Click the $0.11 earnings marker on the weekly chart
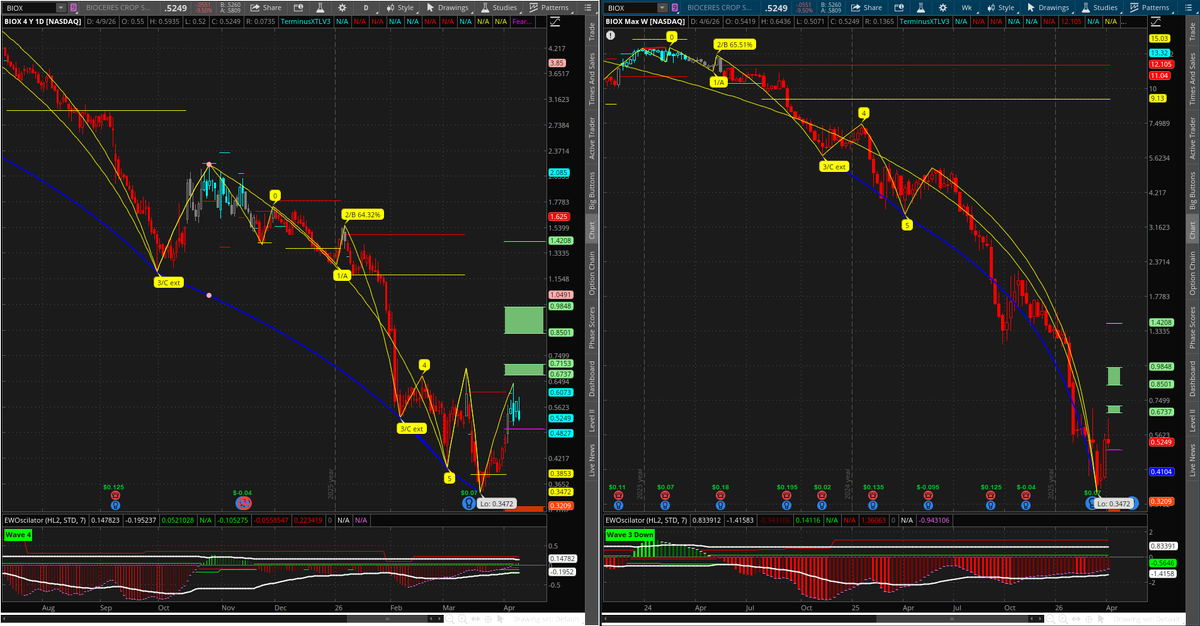1200x626 pixels. click(618, 493)
